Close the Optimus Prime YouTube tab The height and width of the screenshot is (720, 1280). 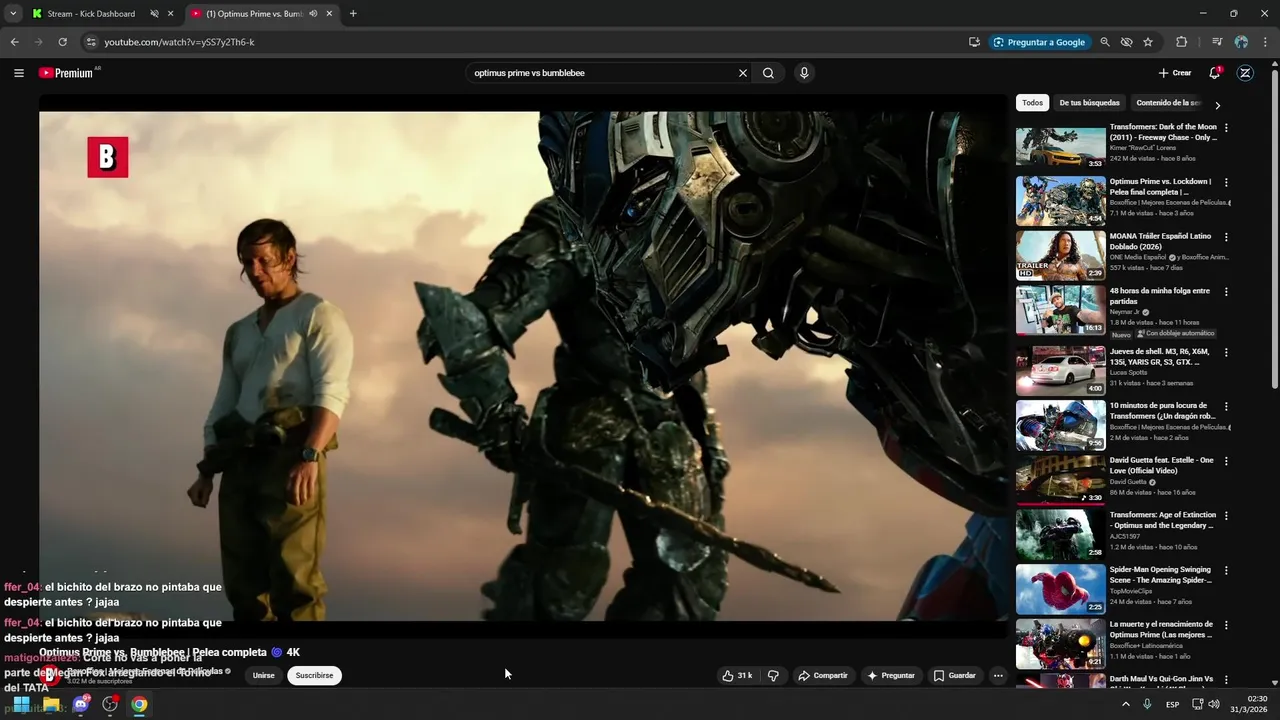click(x=329, y=14)
